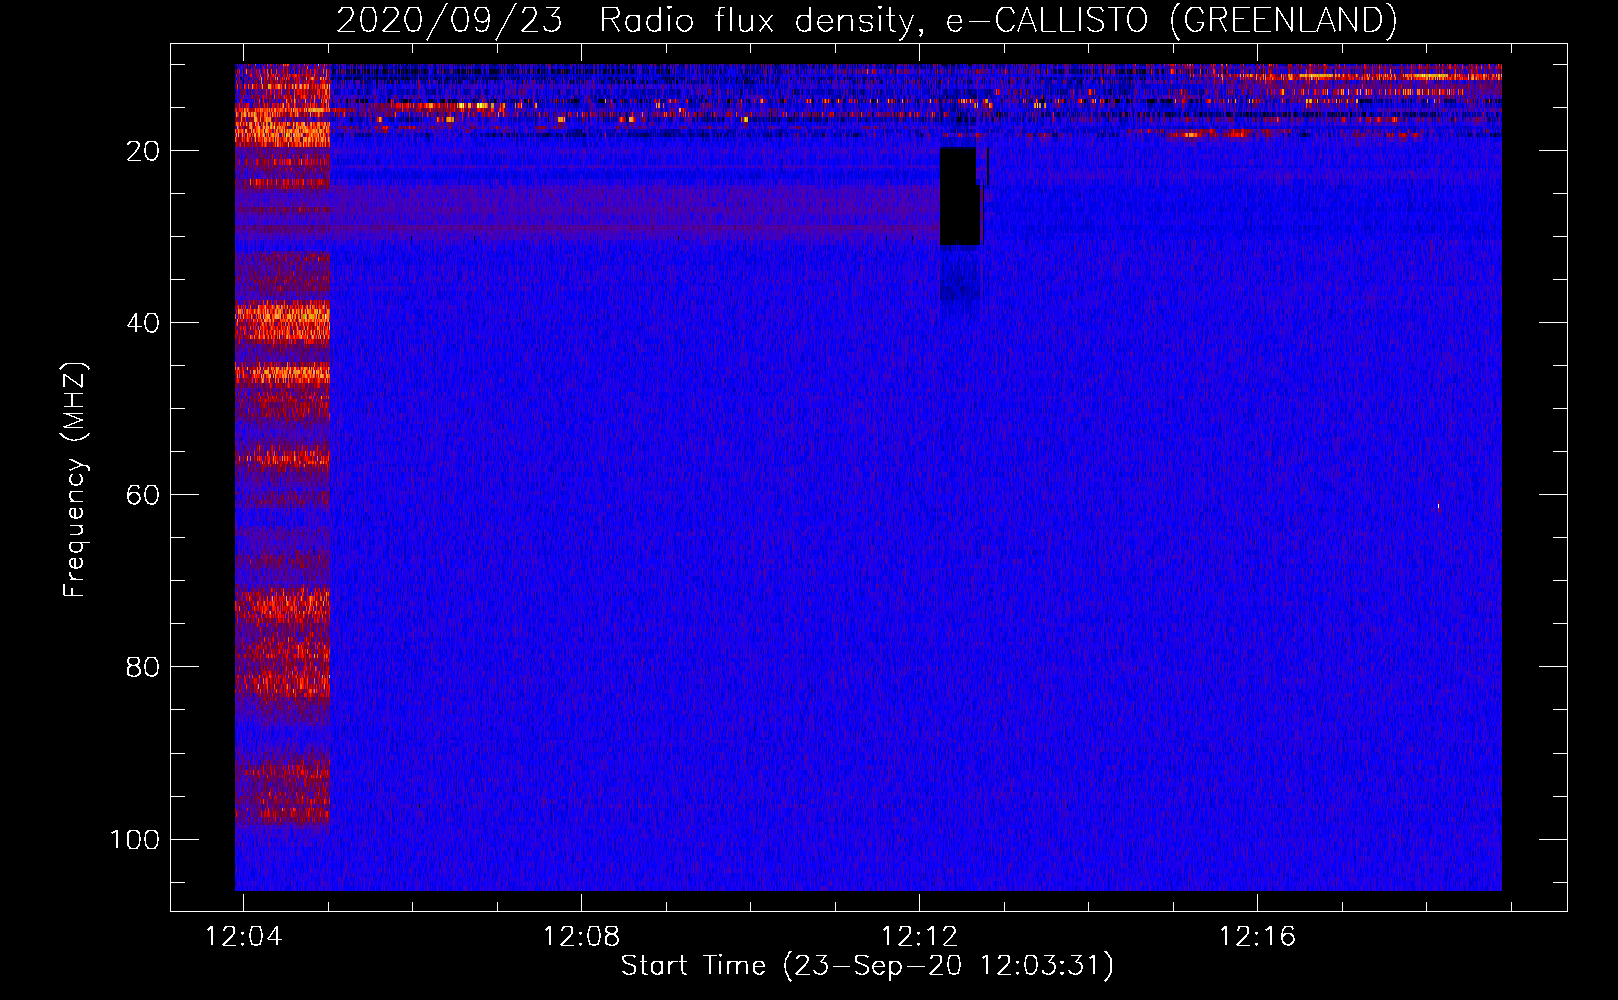Click the Frequency (MHZ) axis label
The width and height of the screenshot is (1618, 1000).
(75, 480)
